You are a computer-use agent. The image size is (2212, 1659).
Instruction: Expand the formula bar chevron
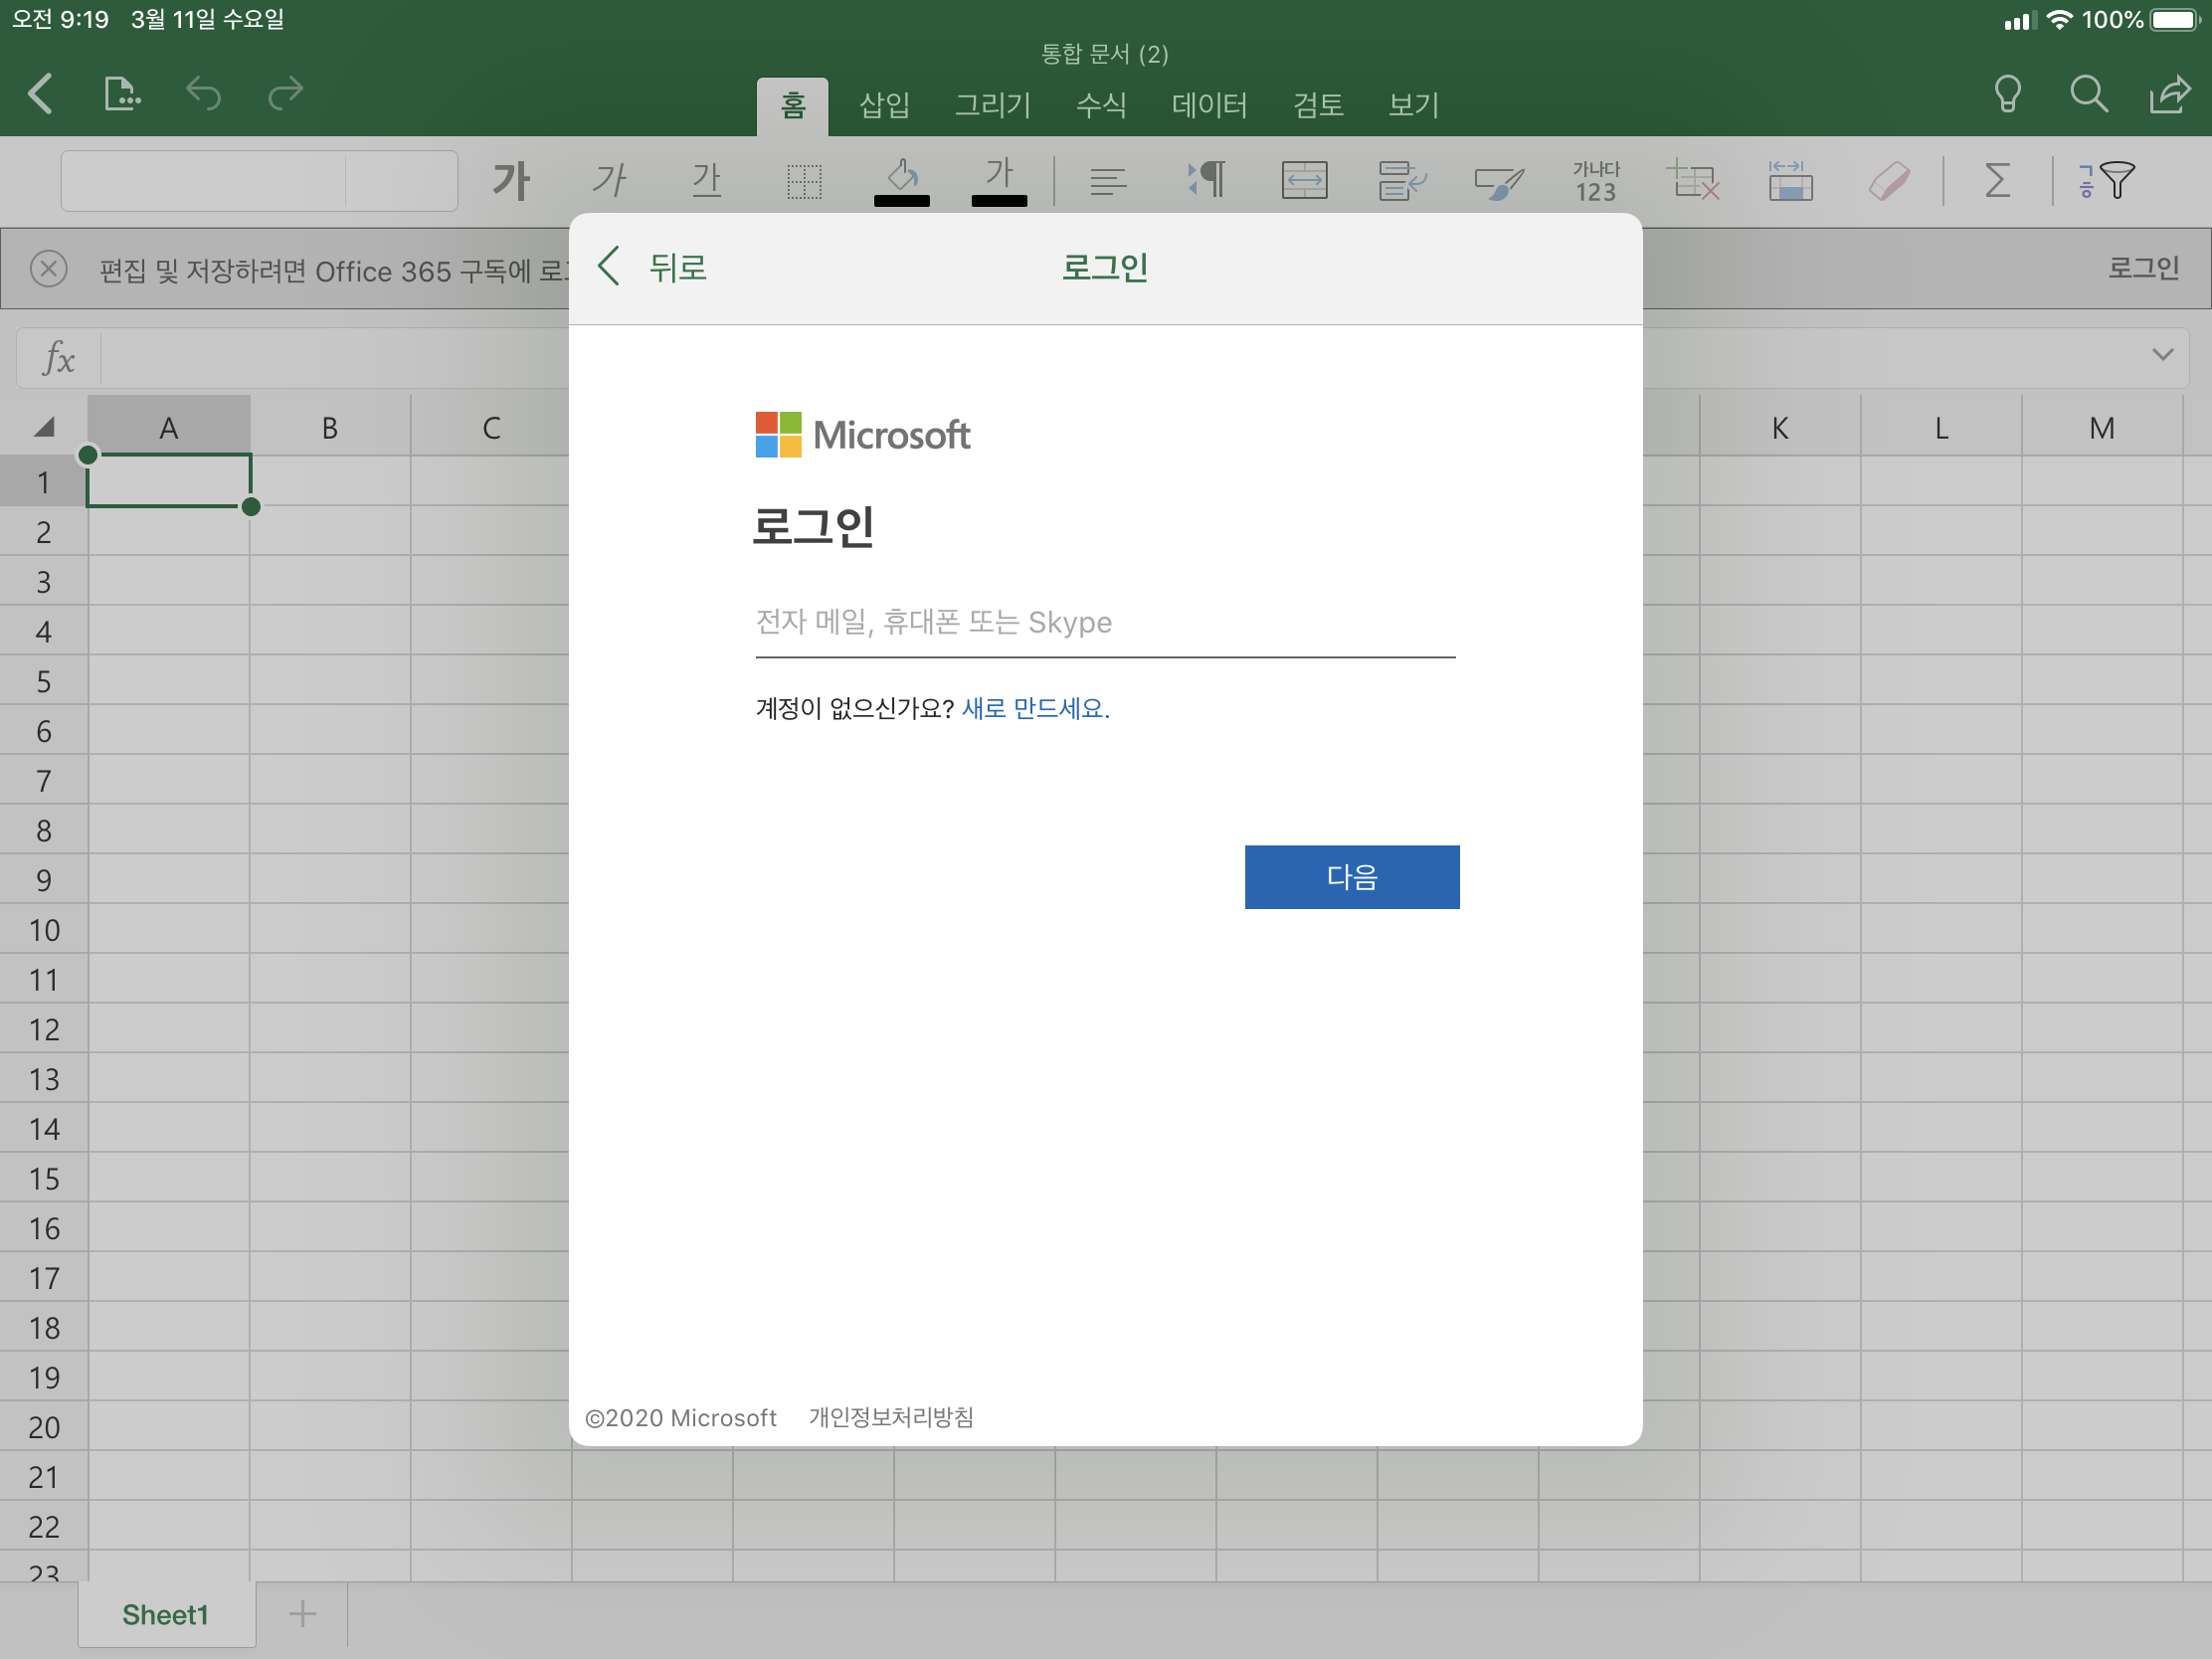[x=2162, y=355]
